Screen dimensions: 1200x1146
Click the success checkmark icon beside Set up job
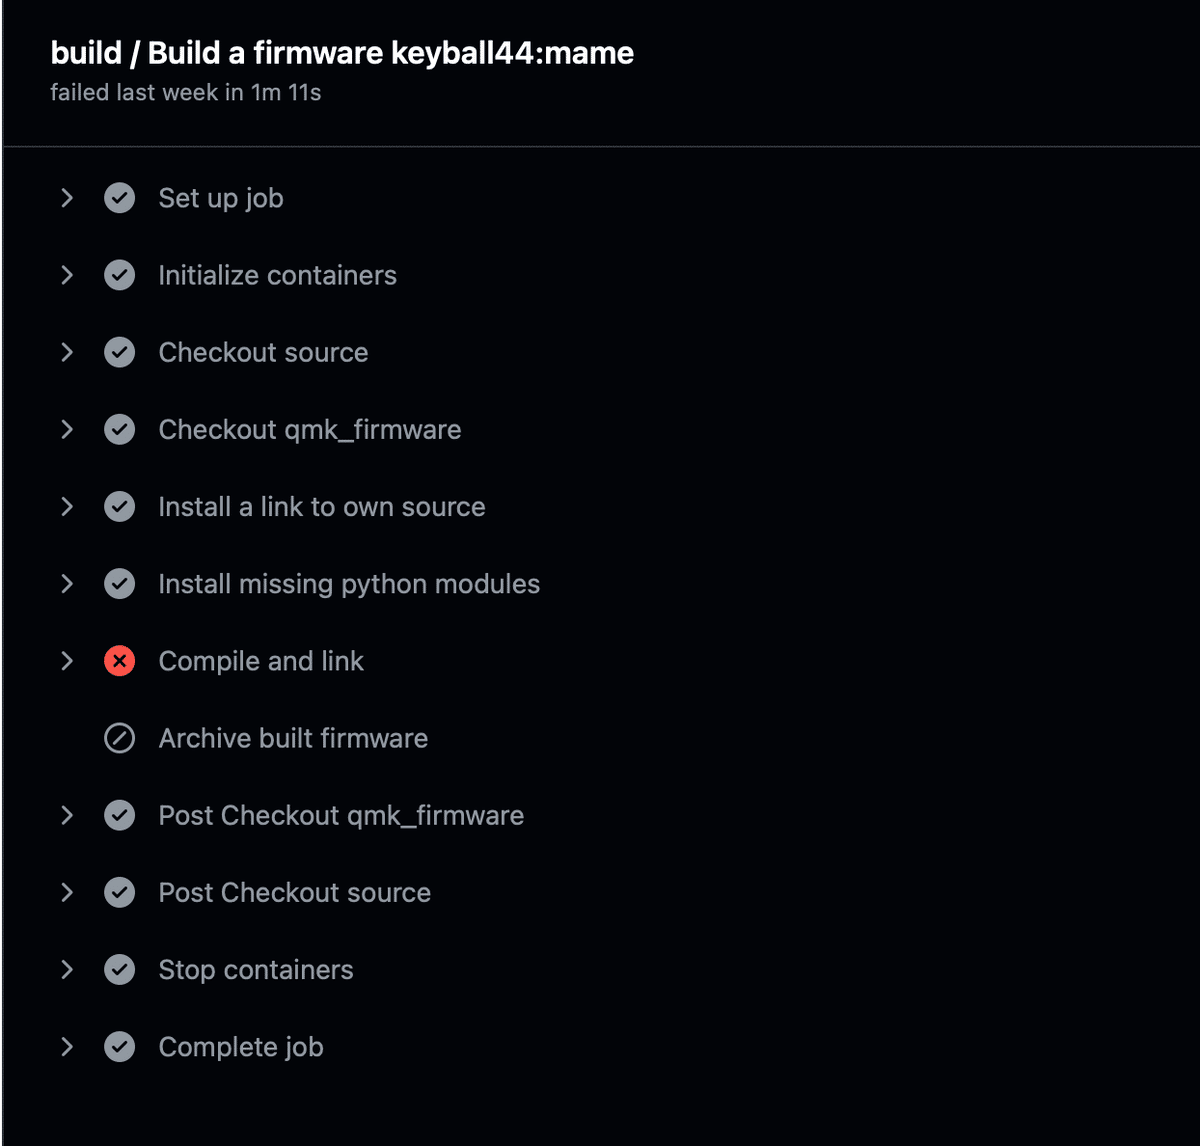120,198
